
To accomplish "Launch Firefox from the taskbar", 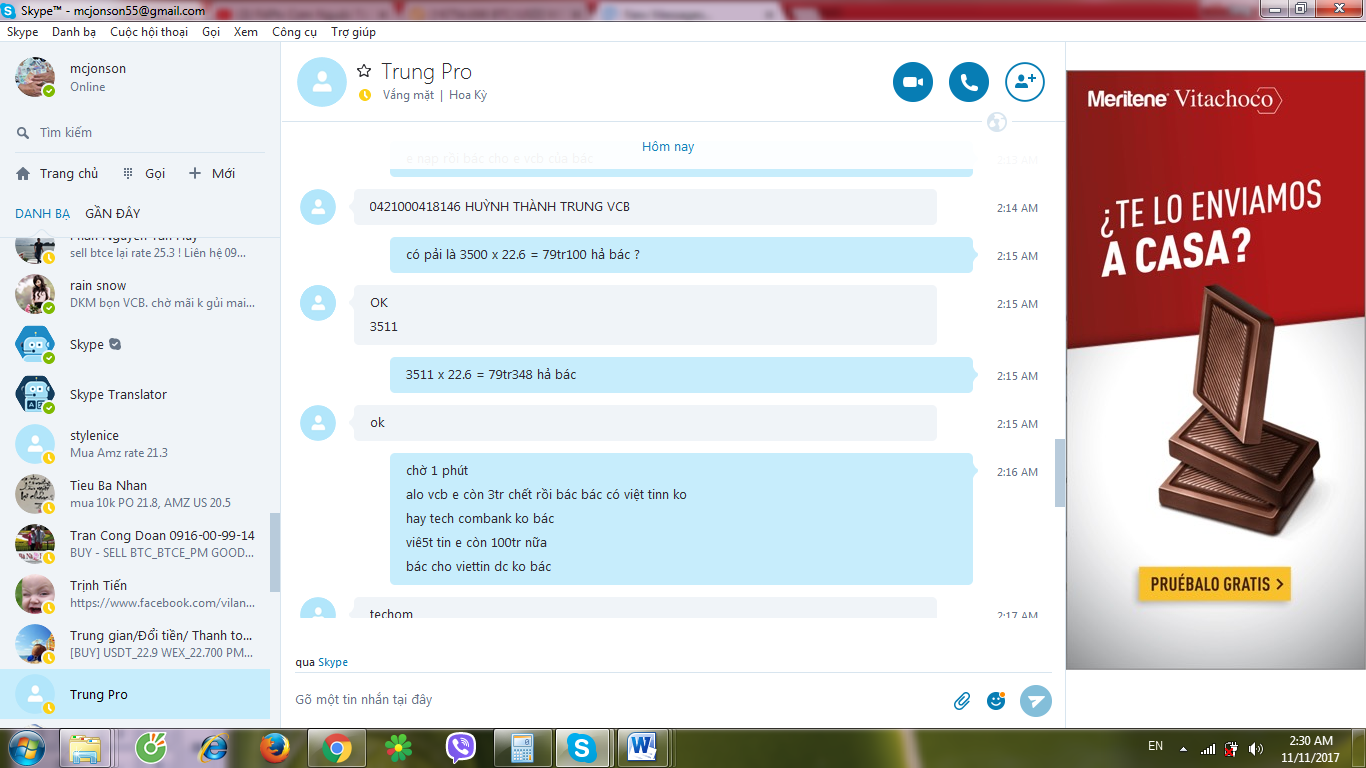I will [x=274, y=747].
